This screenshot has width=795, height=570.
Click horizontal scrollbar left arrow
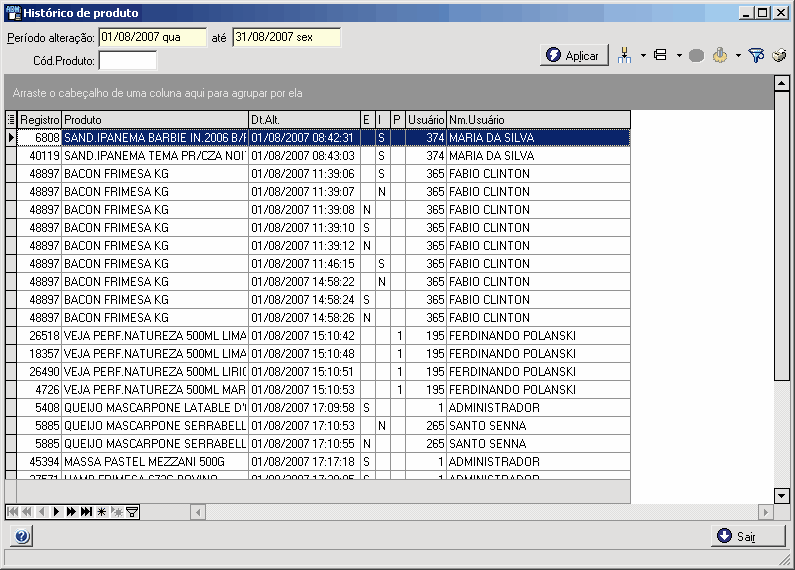[198, 512]
